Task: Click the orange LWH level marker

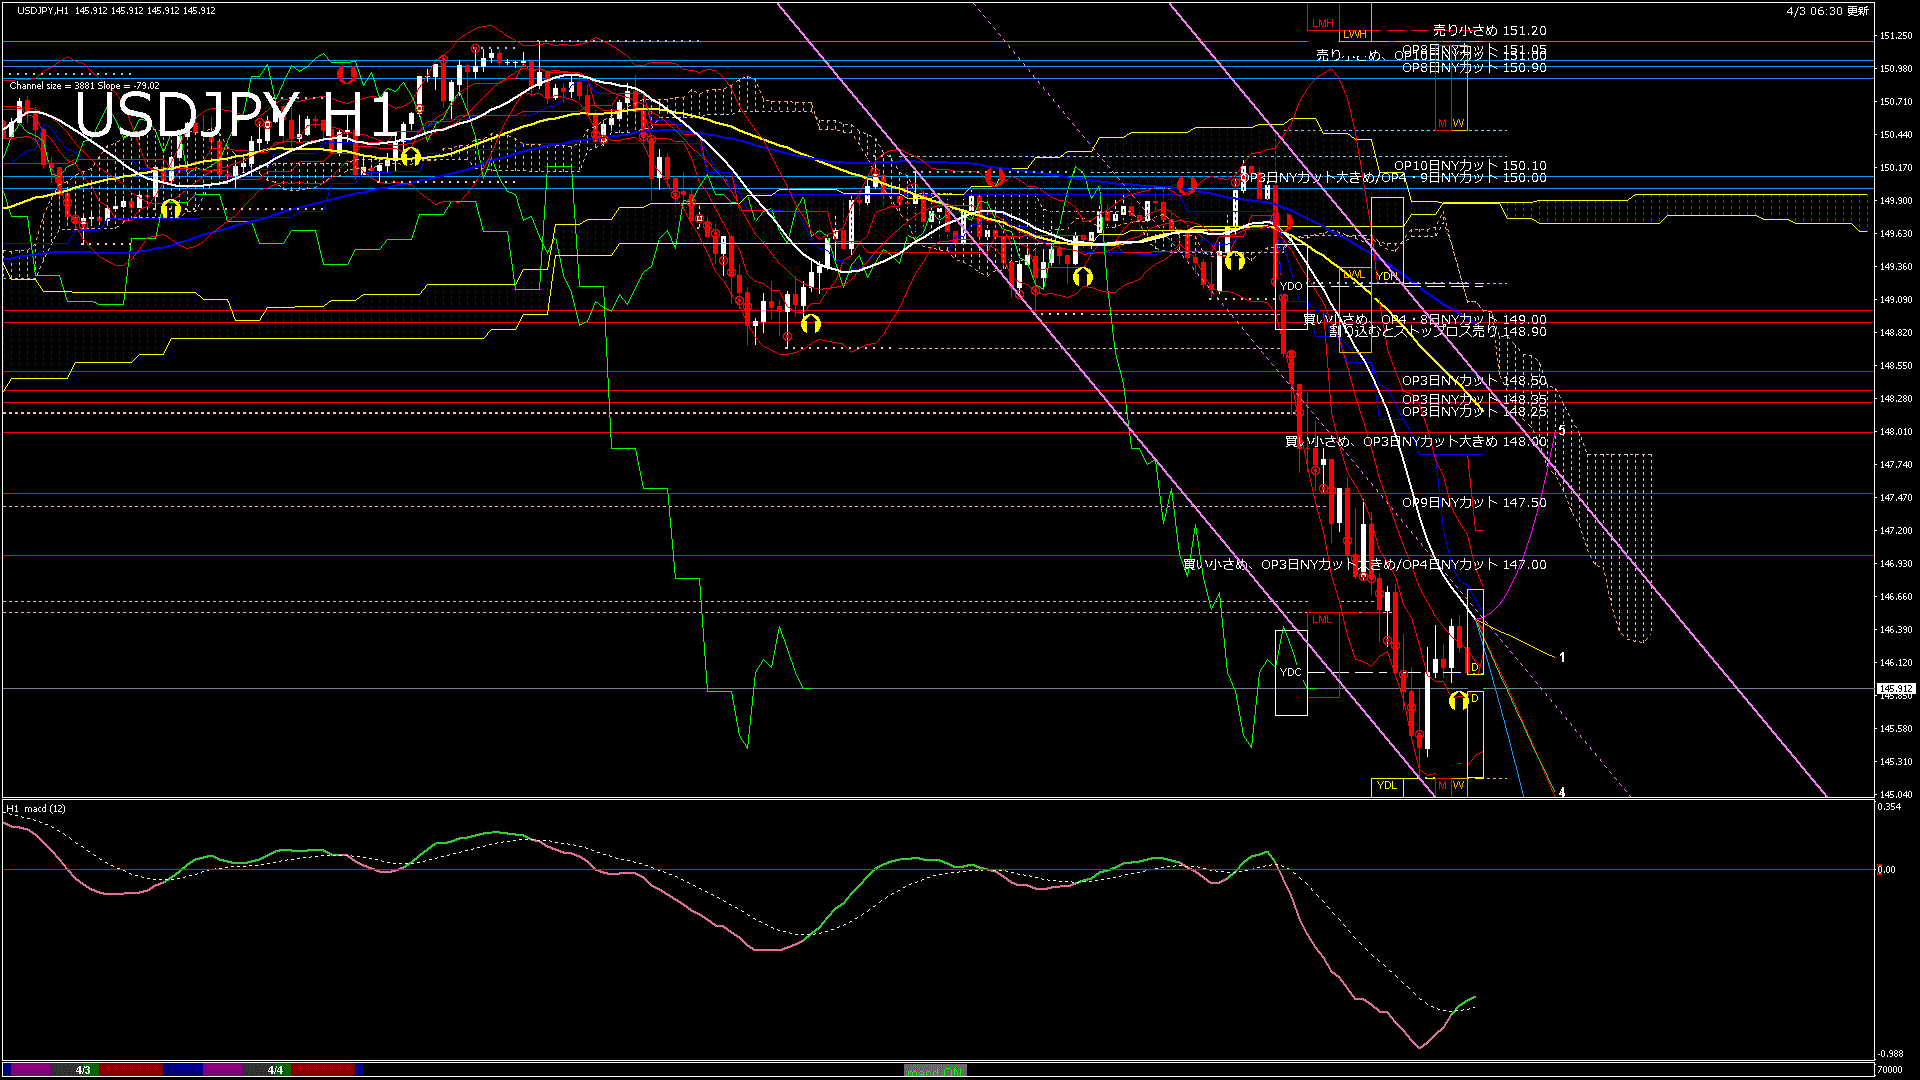Action: tap(1355, 34)
